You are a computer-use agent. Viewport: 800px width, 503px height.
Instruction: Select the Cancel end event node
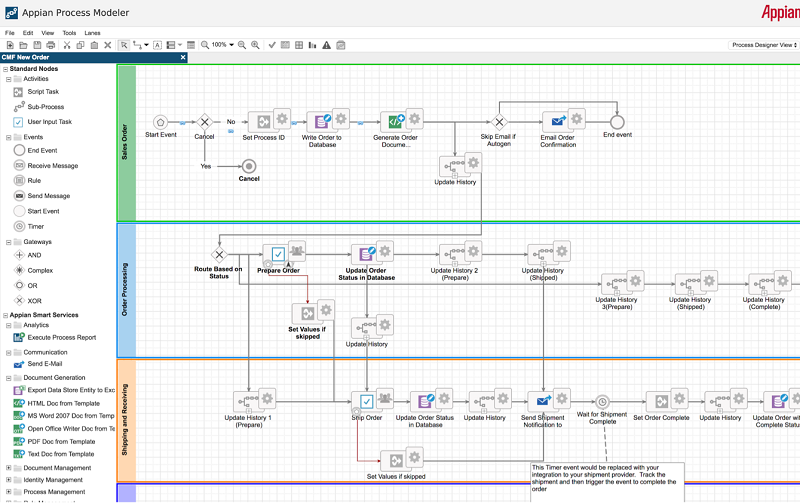coord(249,166)
